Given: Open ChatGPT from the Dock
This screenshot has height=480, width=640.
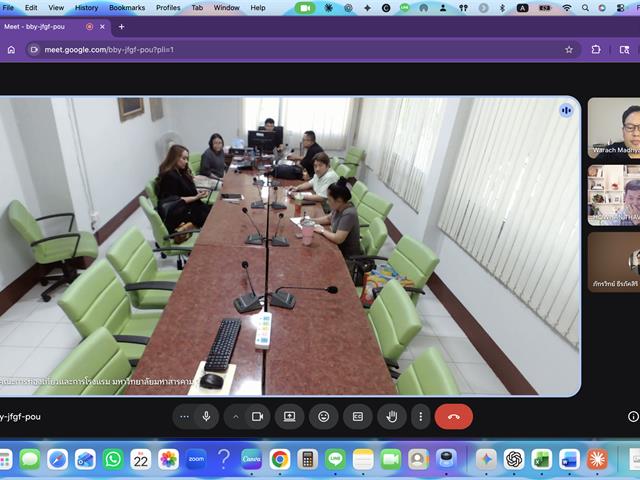Looking at the screenshot, I should pyautogui.click(x=514, y=460).
